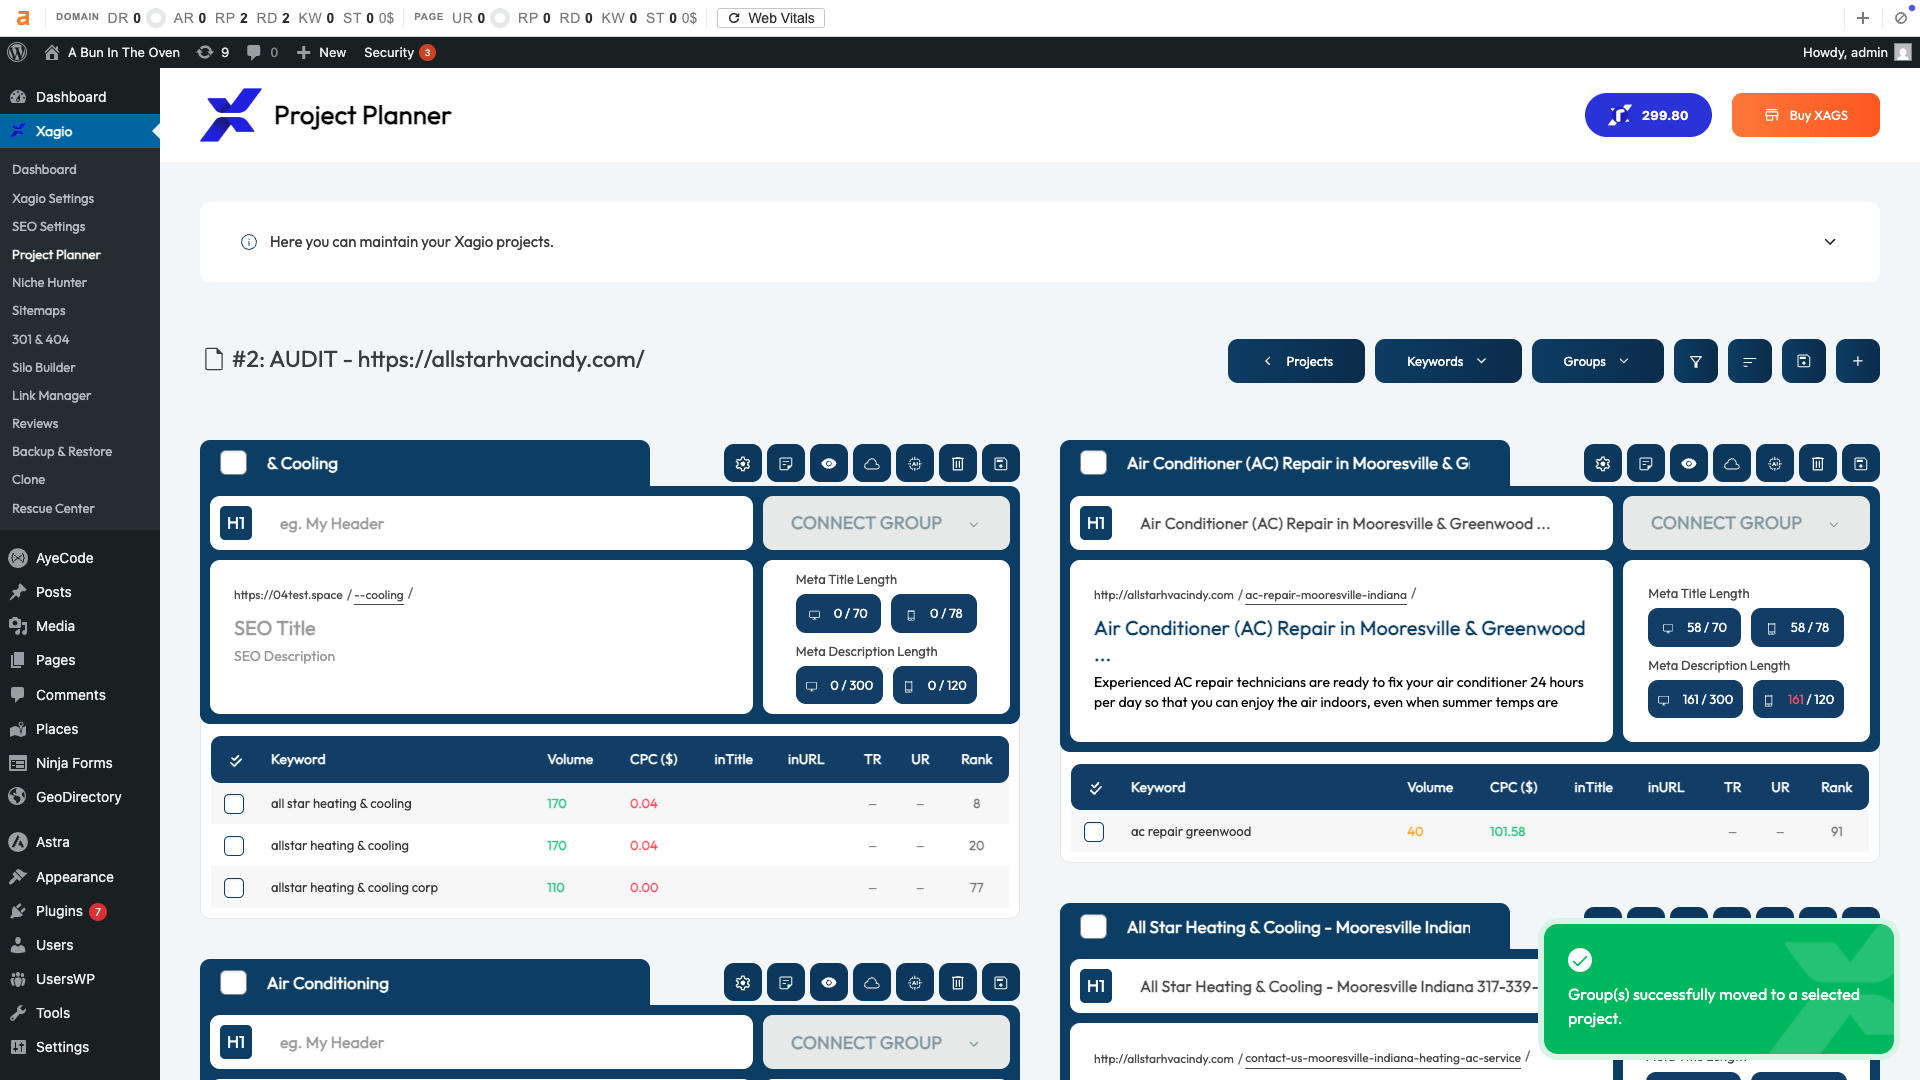Delete the & Cooling group with trash icon

pyautogui.click(x=958, y=464)
